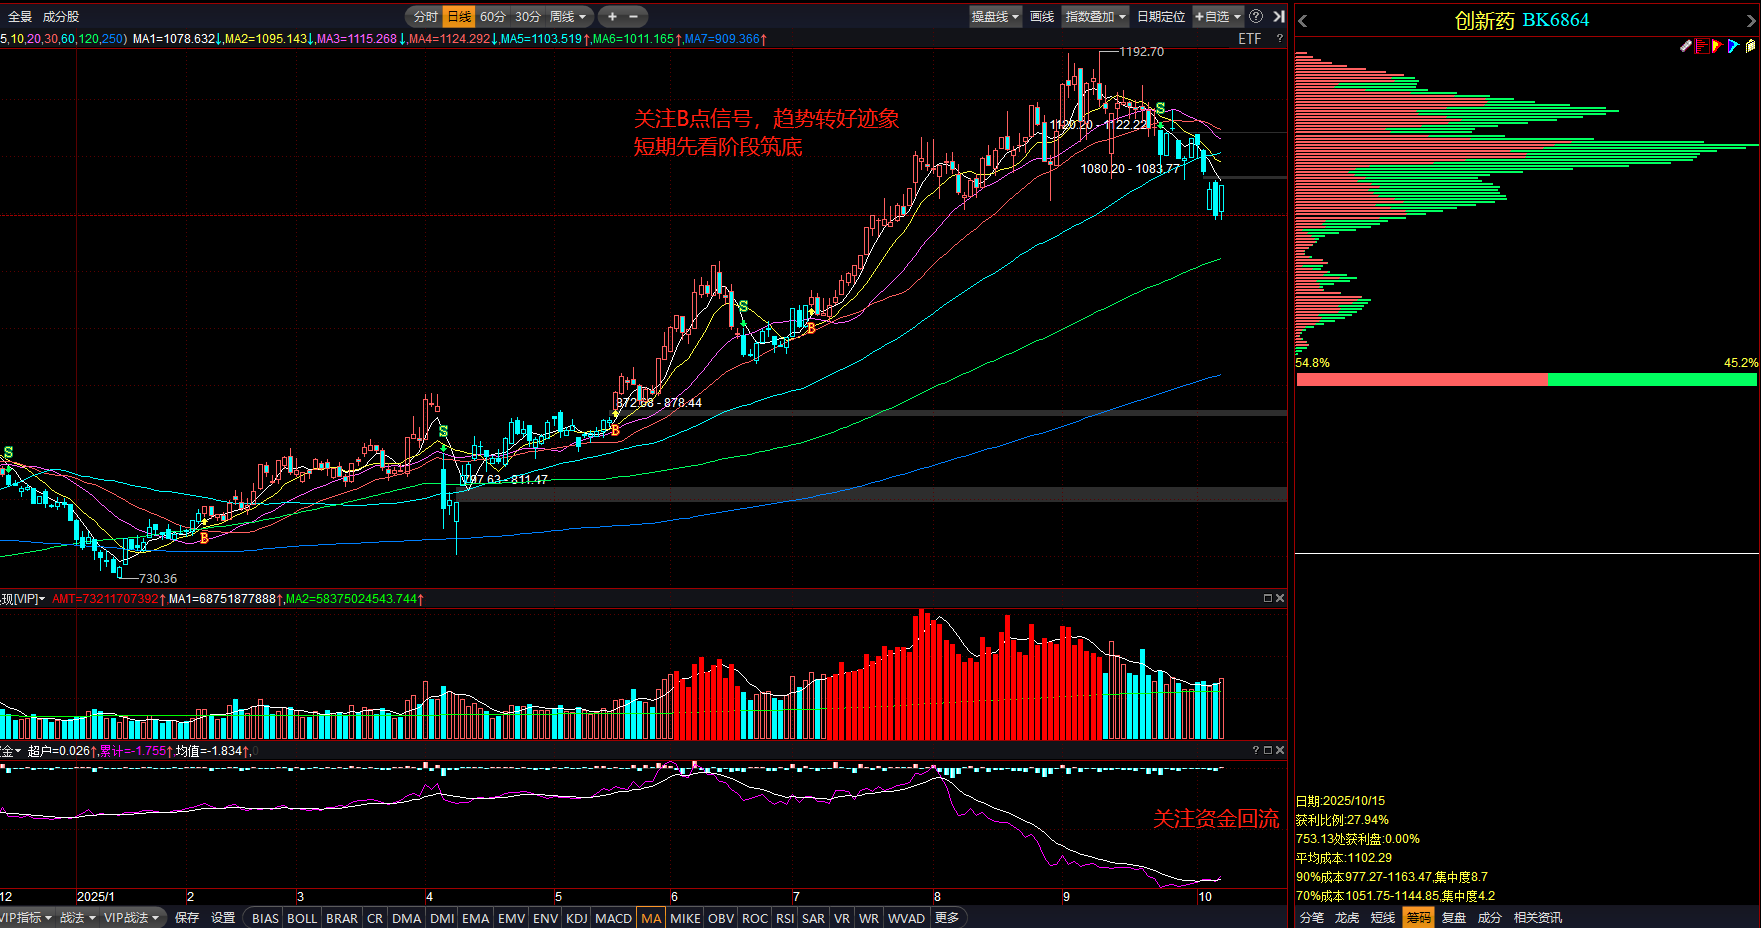This screenshot has width=1761, height=928.
Task: Go to previous sector using left chevron
Action: click(1303, 21)
